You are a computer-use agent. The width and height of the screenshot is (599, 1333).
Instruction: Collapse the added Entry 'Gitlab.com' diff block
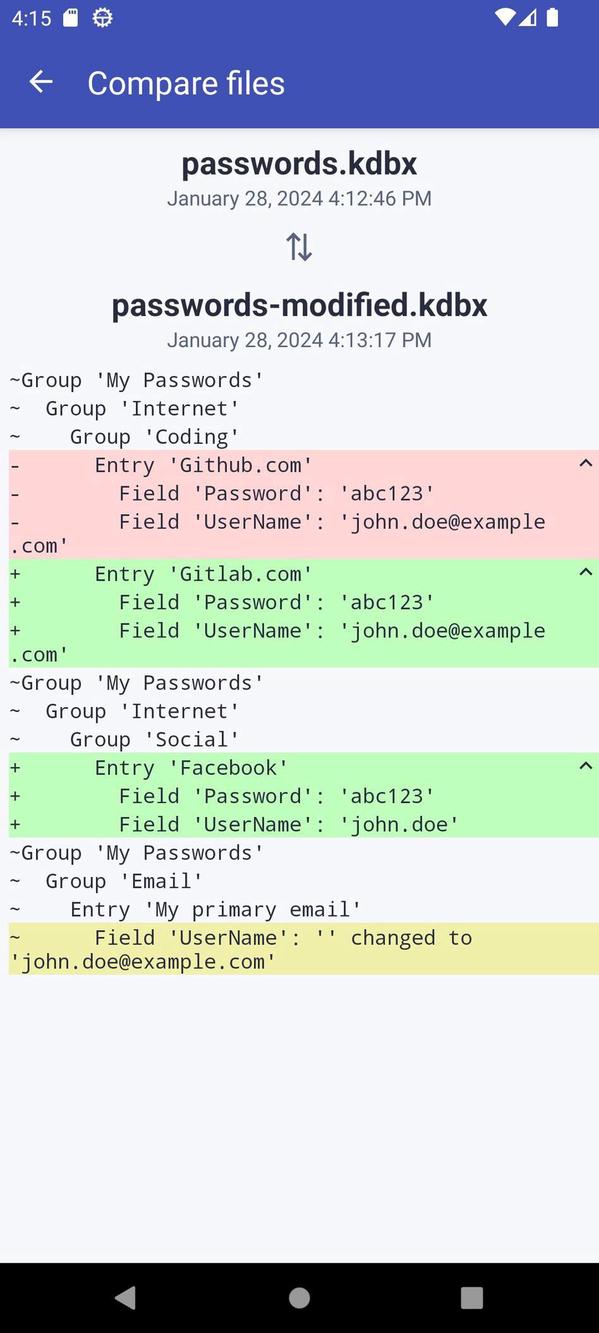[x=585, y=571]
